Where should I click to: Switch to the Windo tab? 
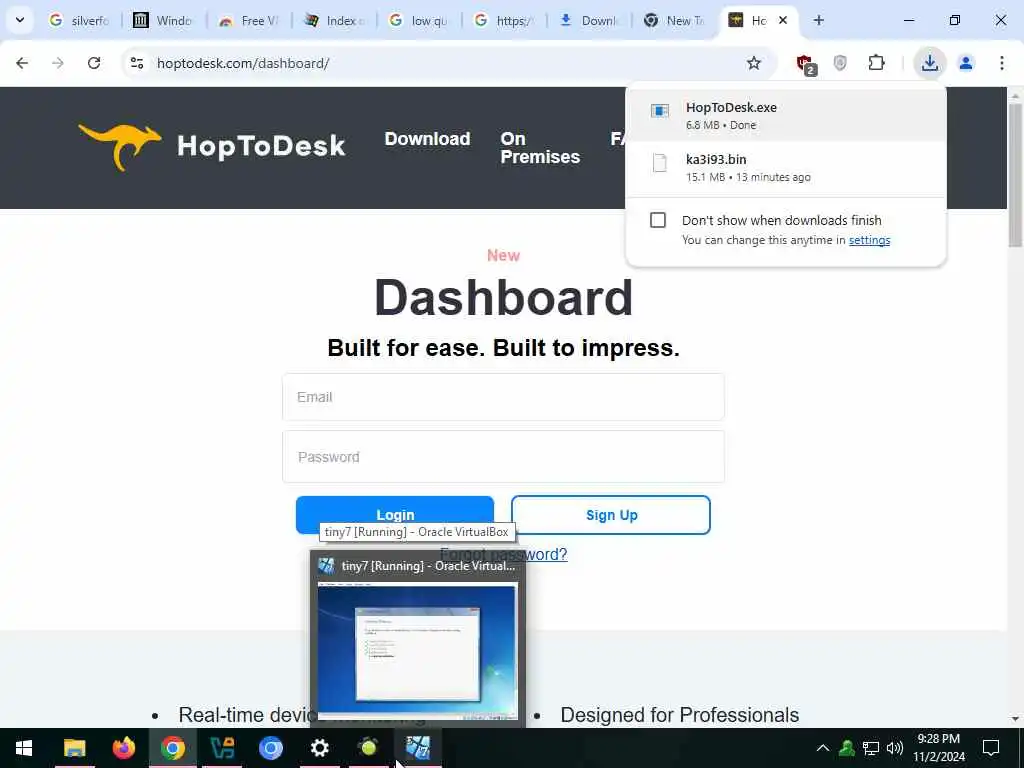163,20
